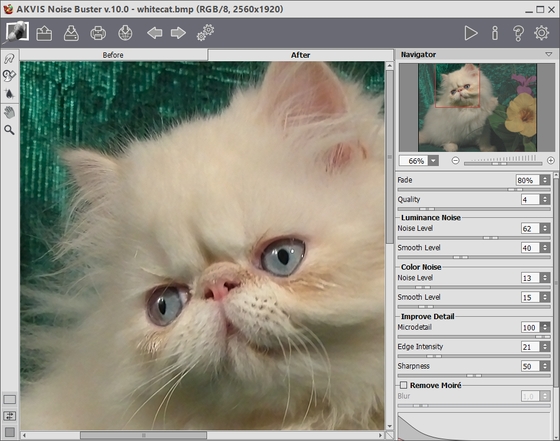The height and width of the screenshot is (441, 560).
Task: Enable the Remove Moiré checkbox
Action: pyautogui.click(x=403, y=385)
